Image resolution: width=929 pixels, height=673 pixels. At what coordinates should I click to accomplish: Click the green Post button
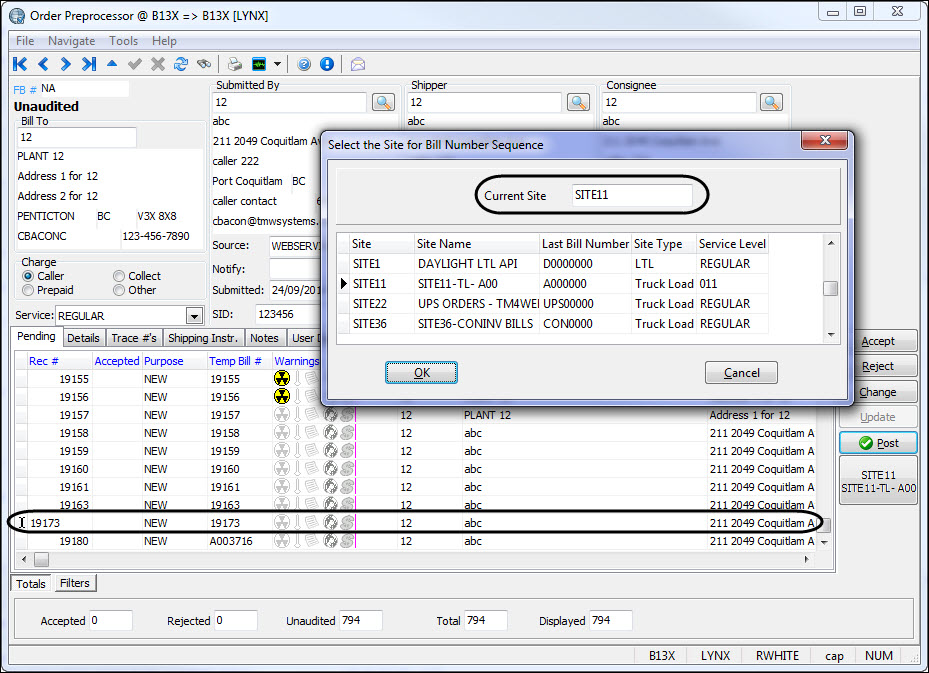click(x=878, y=443)
